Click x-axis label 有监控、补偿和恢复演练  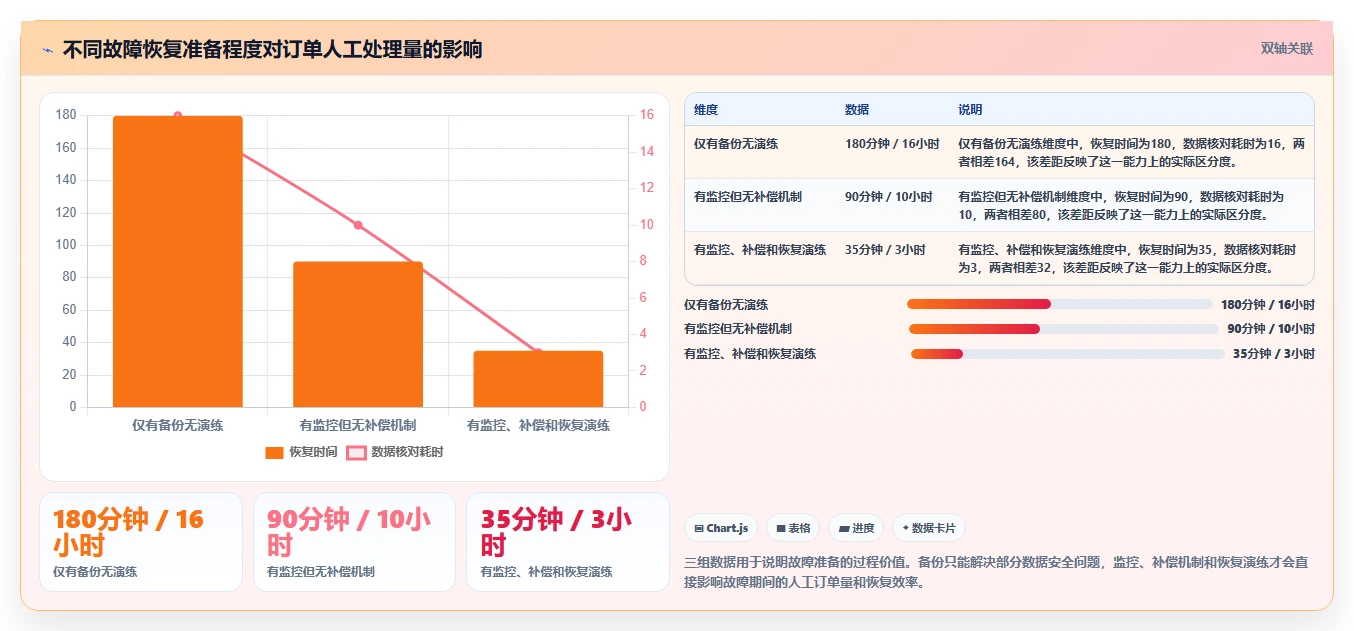pos(538,425)
